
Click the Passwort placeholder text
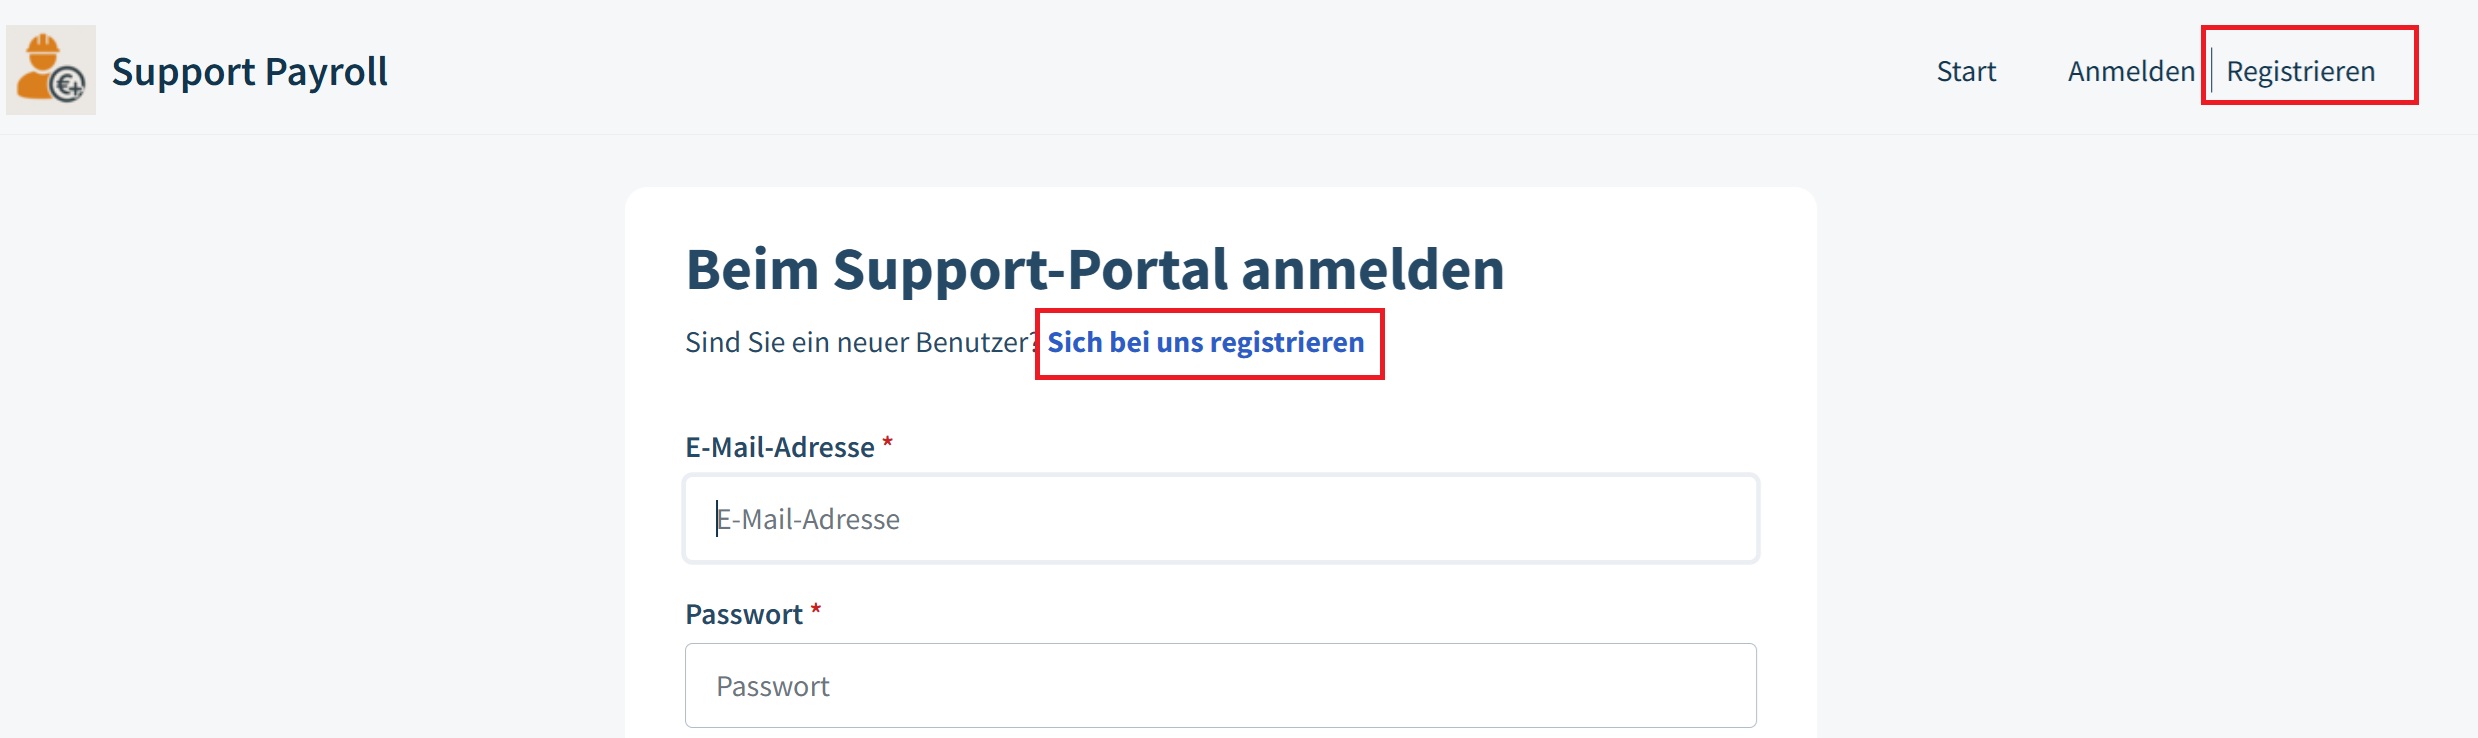[x=773, y=686]
